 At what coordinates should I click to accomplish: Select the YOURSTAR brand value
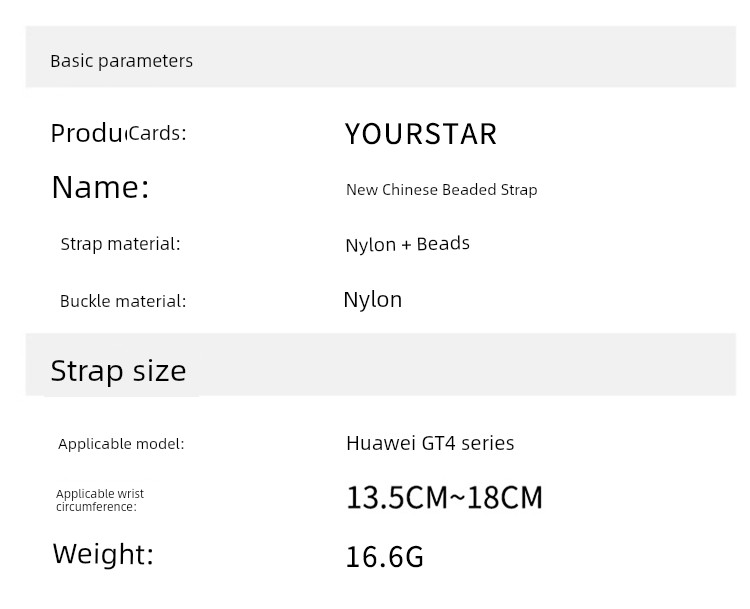pyautogui.click(x=421, y=134)
